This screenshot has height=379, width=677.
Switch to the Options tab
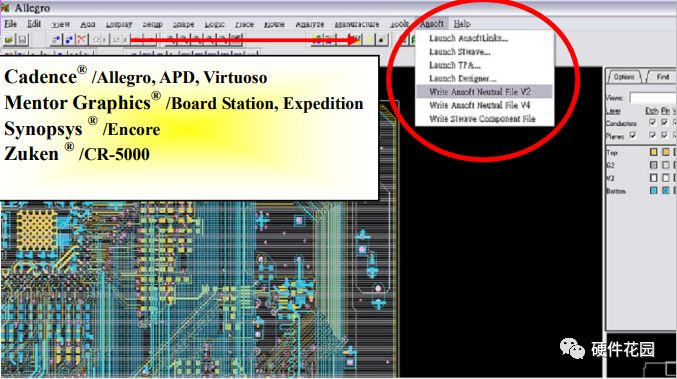tap(624, 77)
